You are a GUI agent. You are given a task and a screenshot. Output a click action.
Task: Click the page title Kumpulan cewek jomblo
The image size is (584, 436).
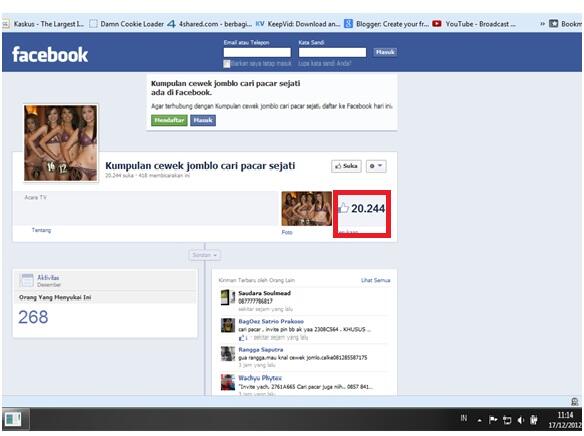coord(200,166)
